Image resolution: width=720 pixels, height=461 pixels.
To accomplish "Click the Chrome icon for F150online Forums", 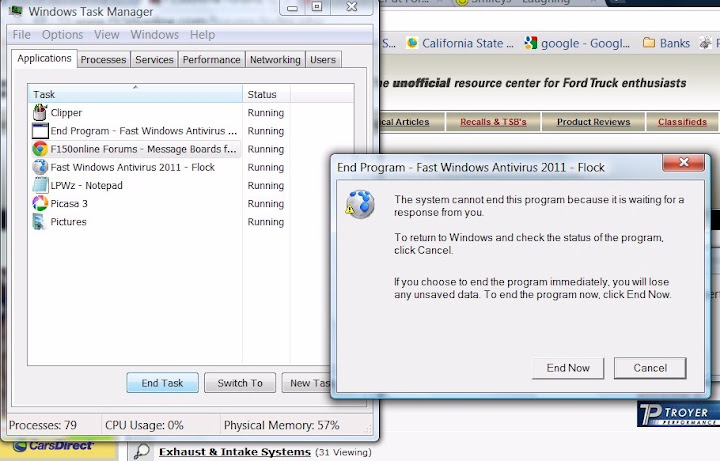I will point(40,149).
